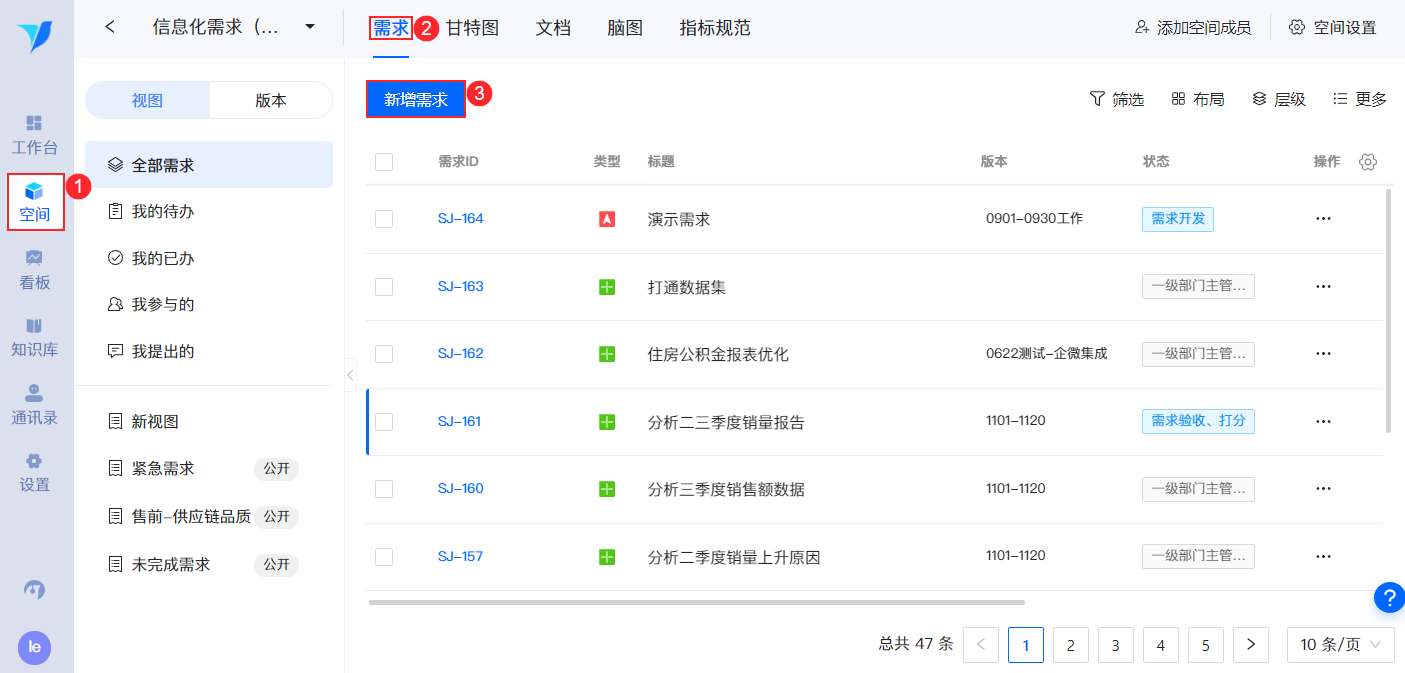Open requirement link SJ-163
1405x673 pixels.
point(460,287)
